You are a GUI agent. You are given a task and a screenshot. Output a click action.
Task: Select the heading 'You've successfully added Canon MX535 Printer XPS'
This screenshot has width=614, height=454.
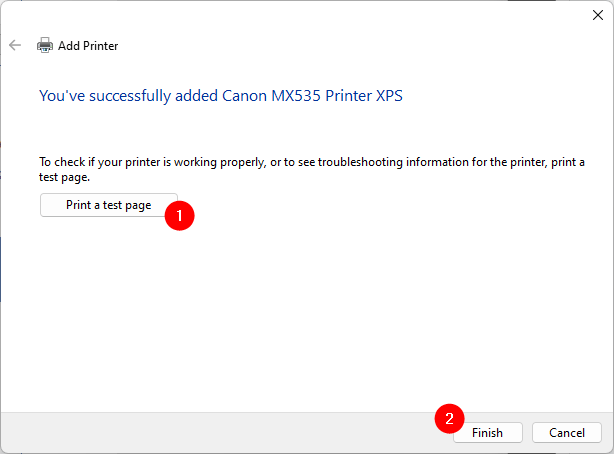[x=221, y=96]
